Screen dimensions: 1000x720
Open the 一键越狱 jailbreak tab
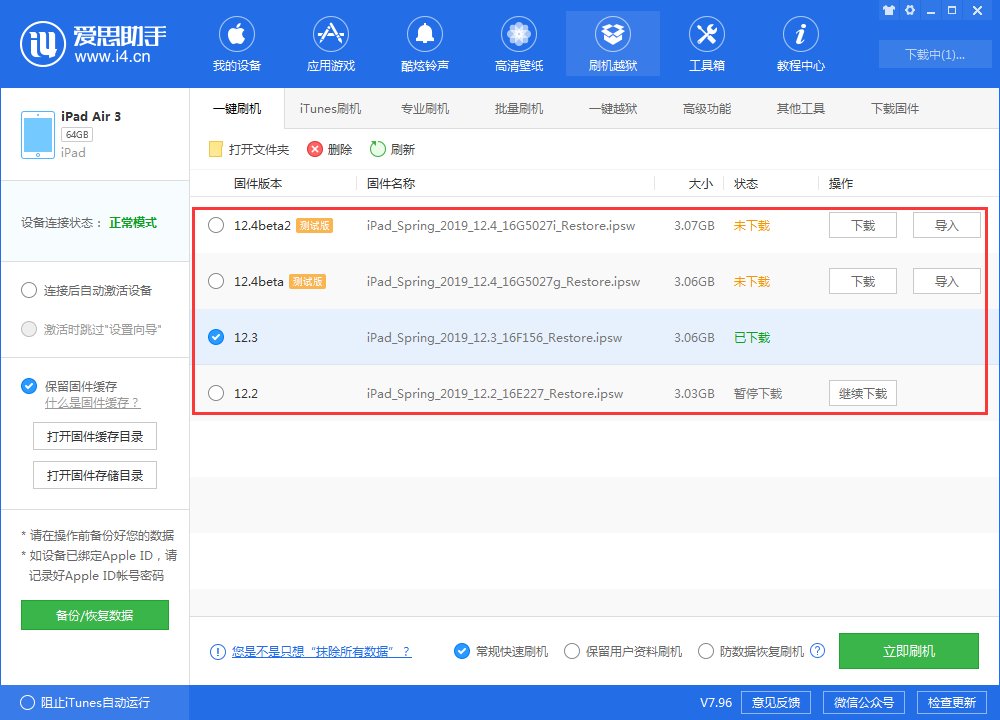coord(614,108)
